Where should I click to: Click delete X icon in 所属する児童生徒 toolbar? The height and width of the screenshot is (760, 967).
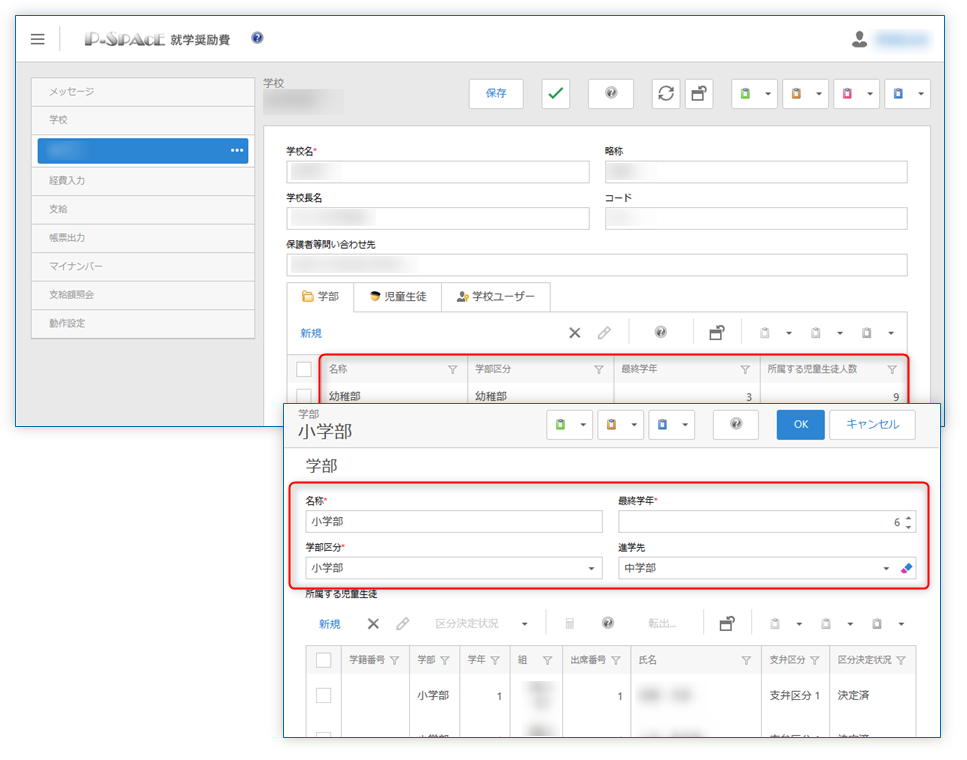click(373, 624)
